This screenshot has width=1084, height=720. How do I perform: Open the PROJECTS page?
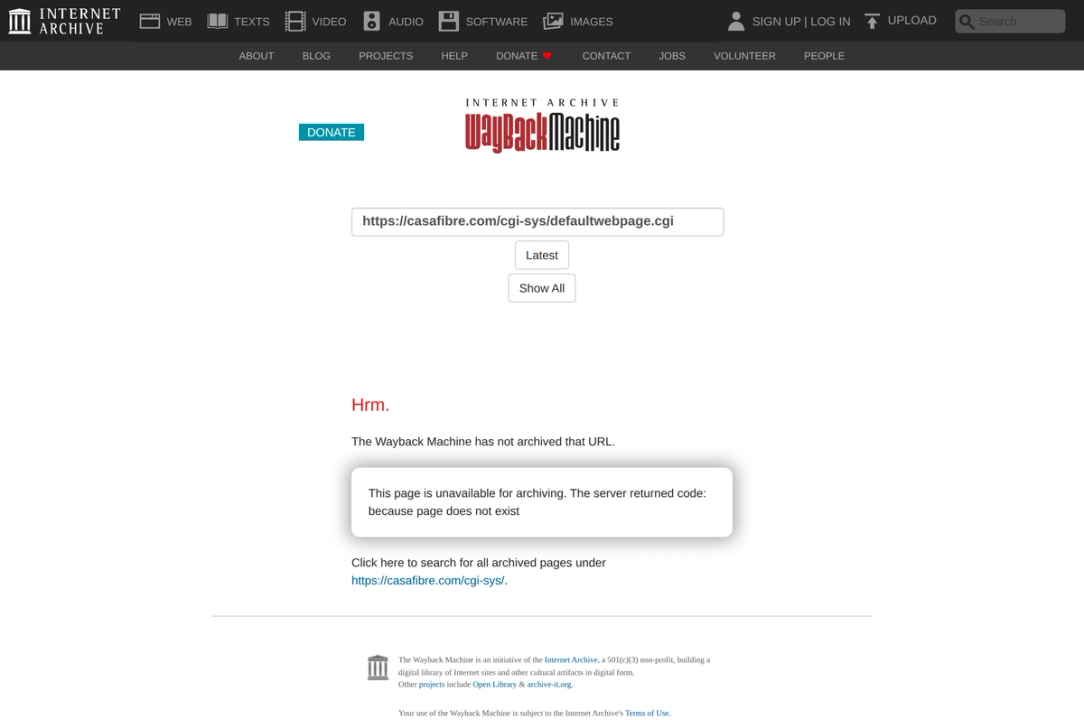(x=386, y=55)
